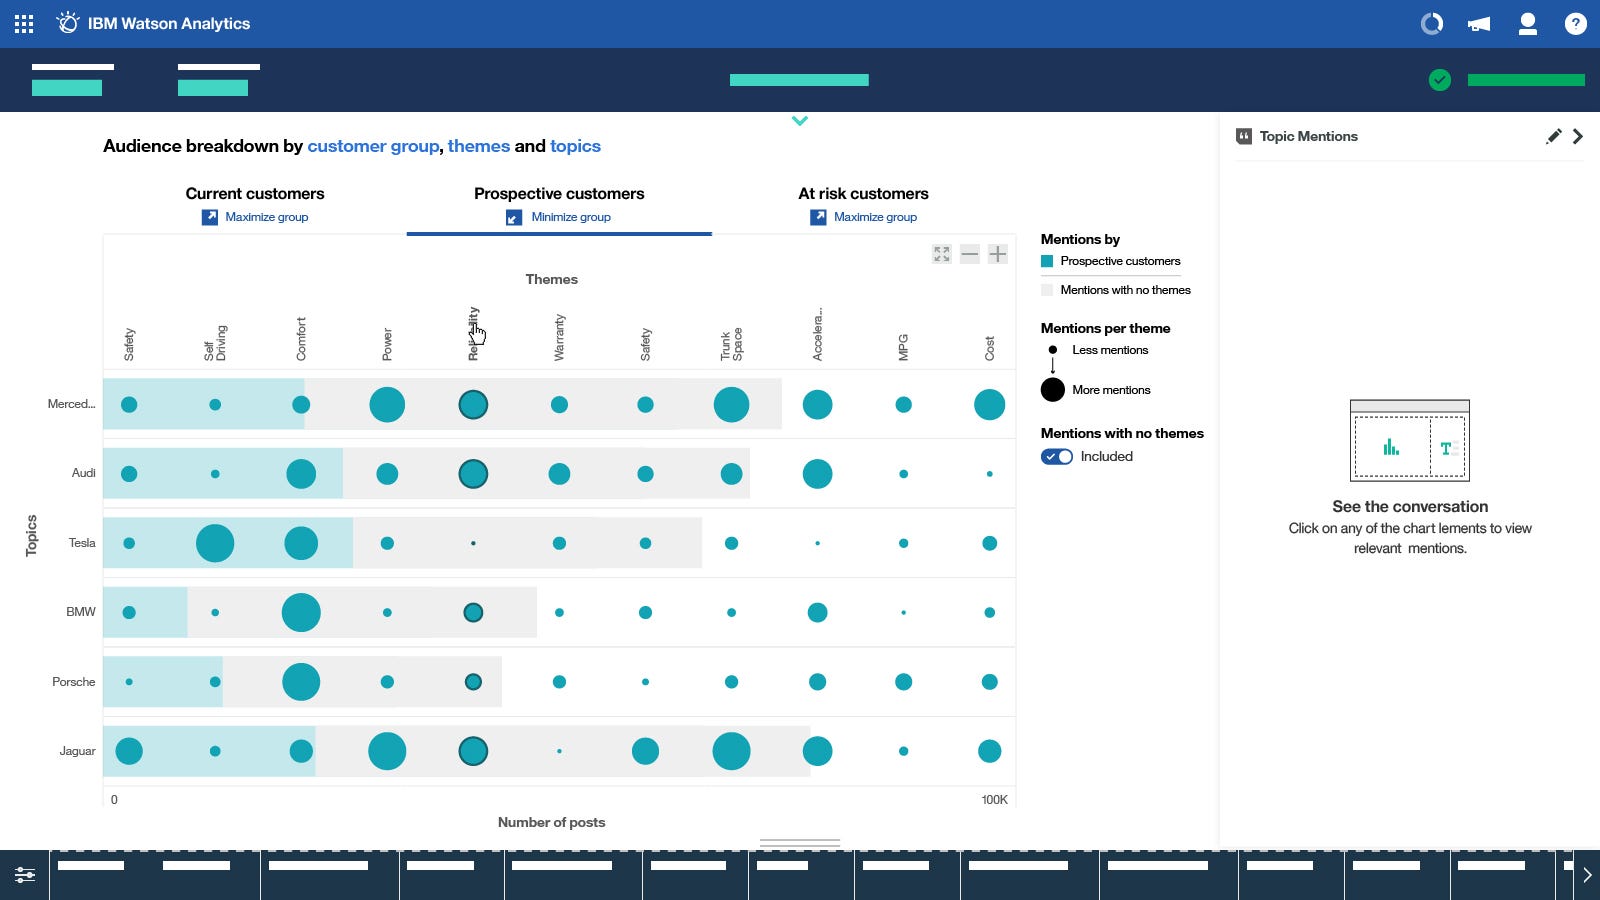Click the MPG theme column header

(903, 347)
